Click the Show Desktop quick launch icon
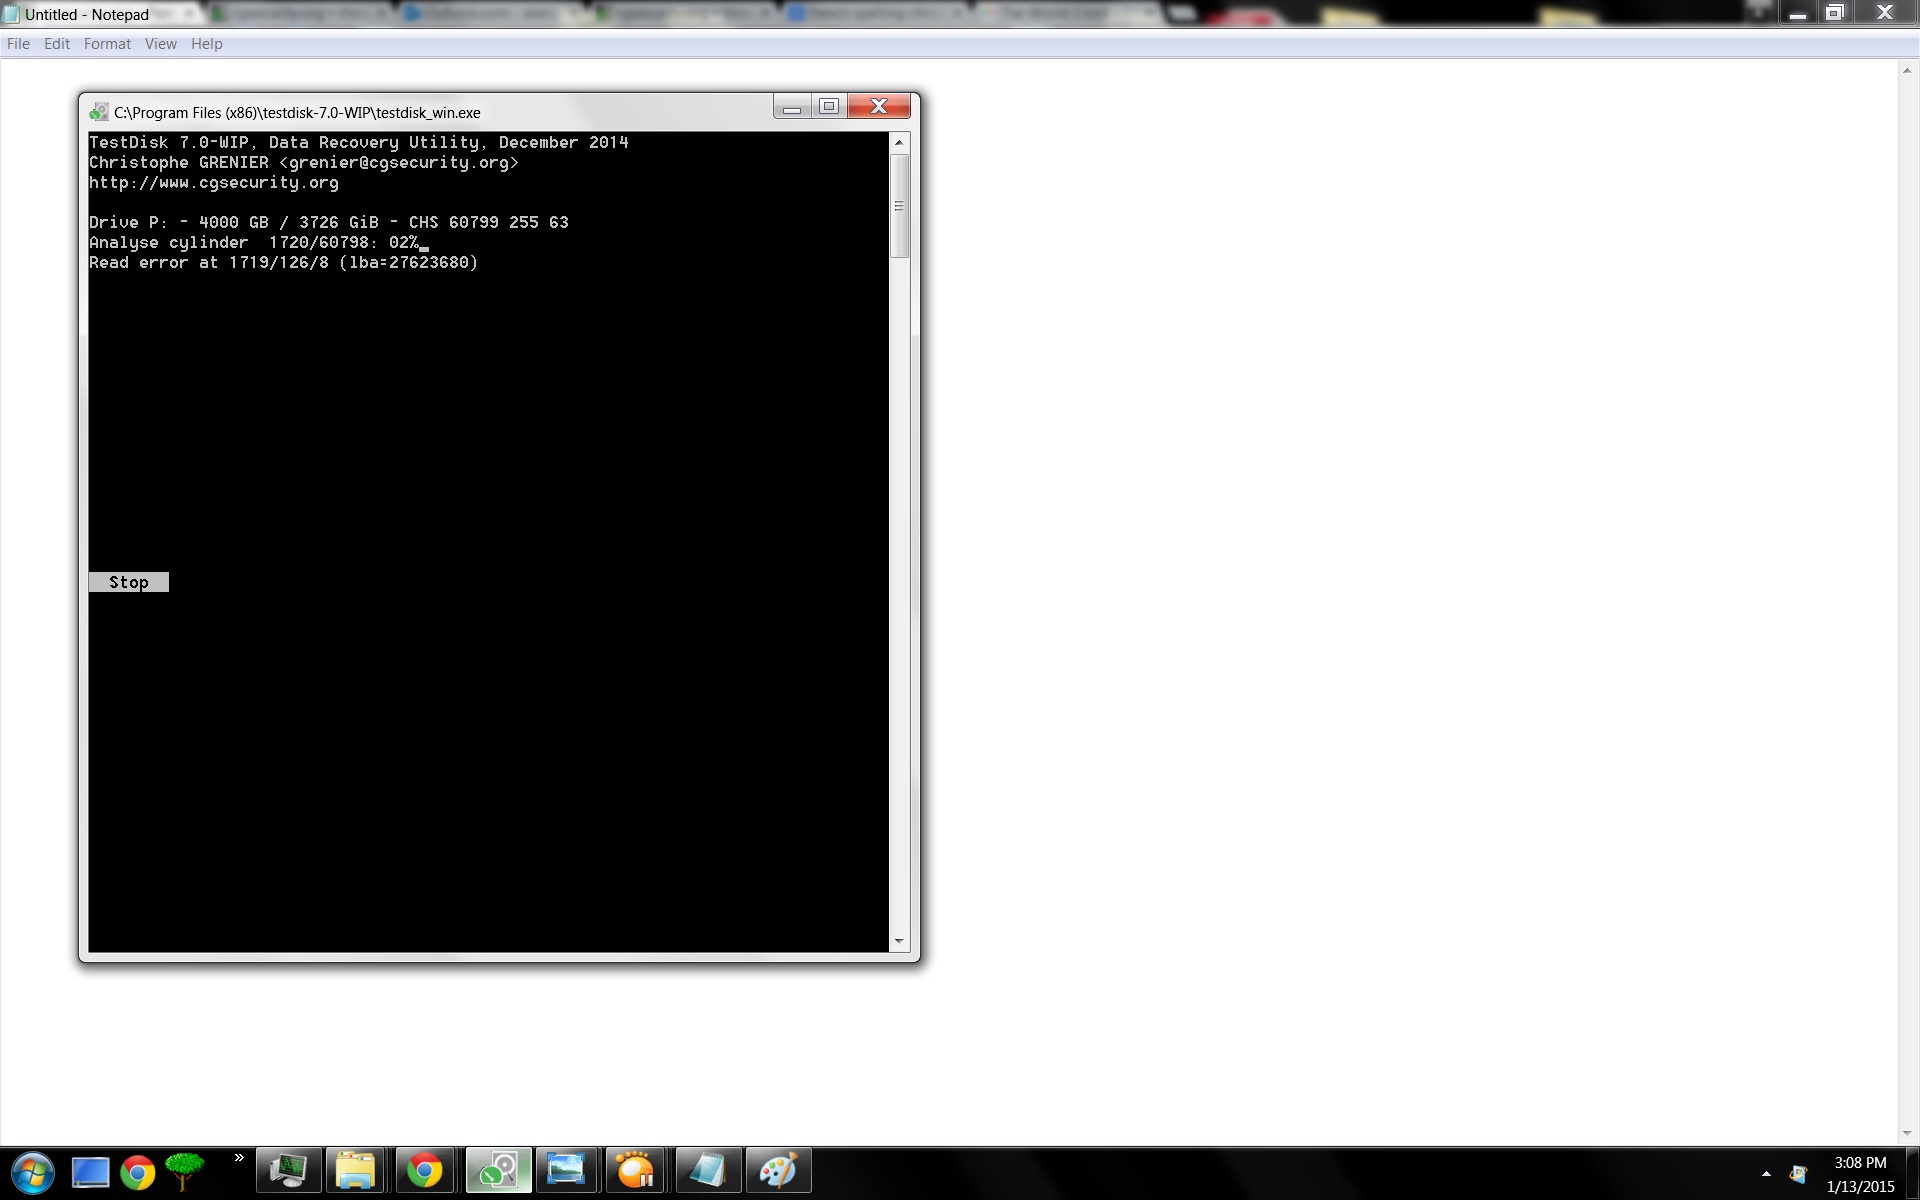The height and width of the screenshot is (1200, 1920). (90, 1172)
